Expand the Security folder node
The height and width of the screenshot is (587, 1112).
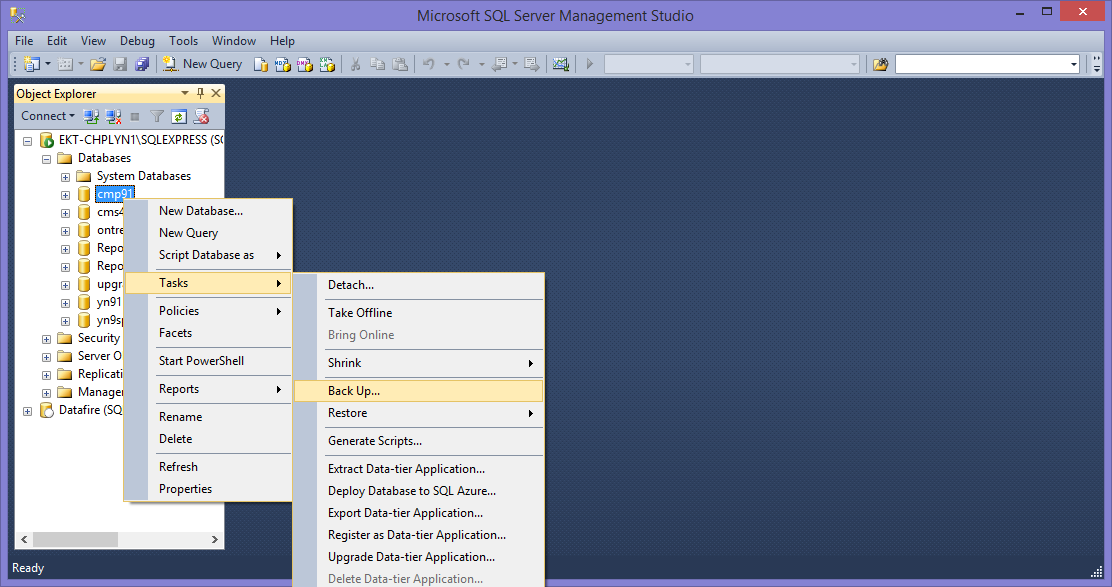(x=46, y=339)
